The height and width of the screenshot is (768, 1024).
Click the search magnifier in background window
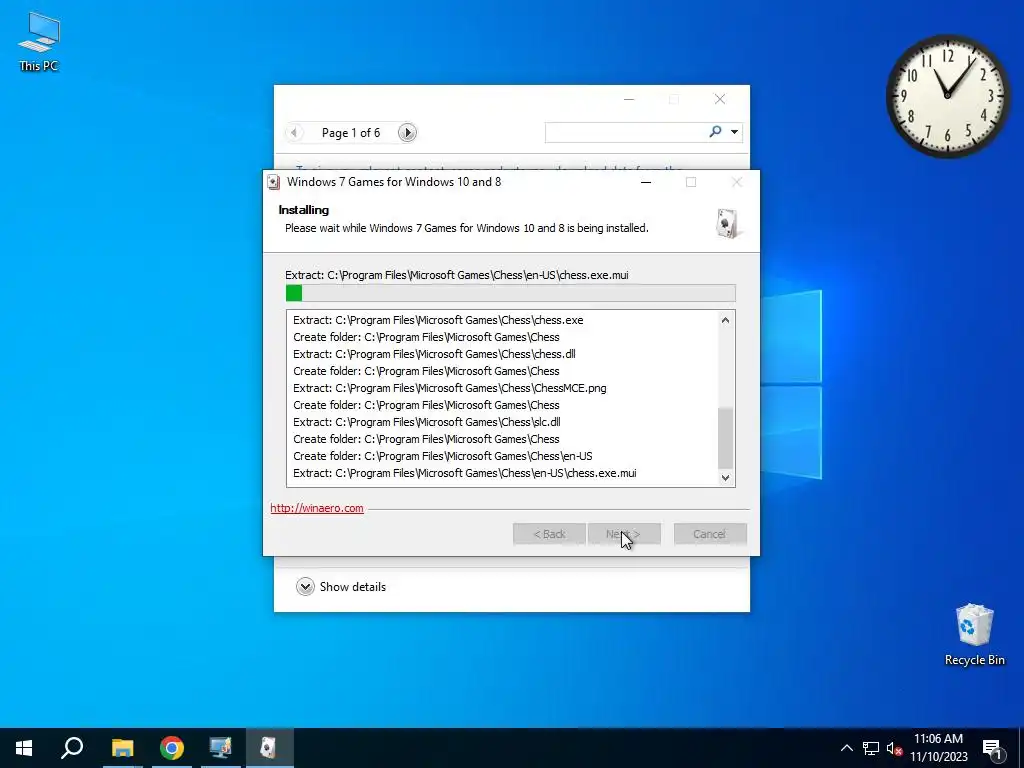715,132
